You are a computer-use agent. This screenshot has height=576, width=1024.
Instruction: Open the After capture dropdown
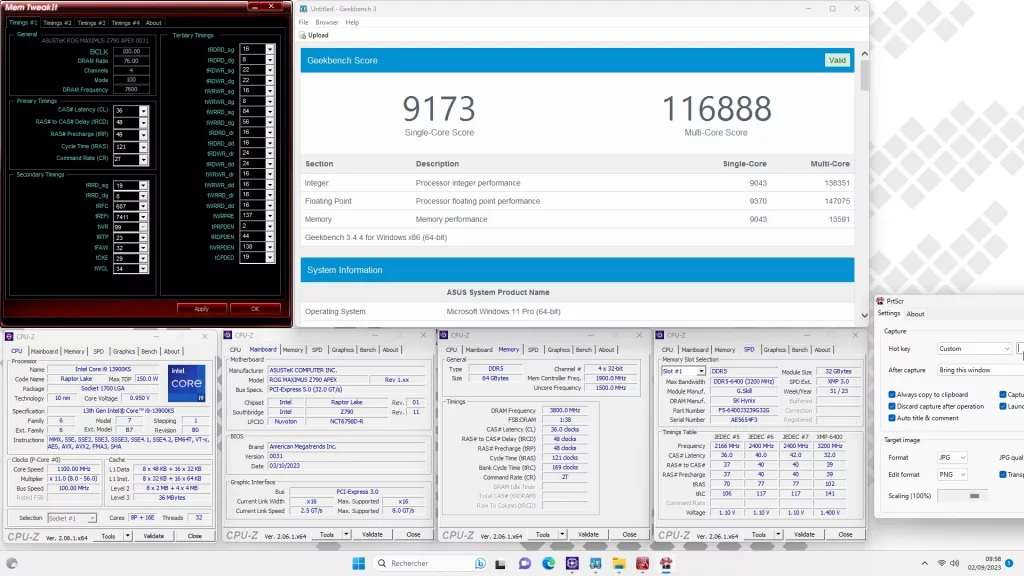point(980,370)
